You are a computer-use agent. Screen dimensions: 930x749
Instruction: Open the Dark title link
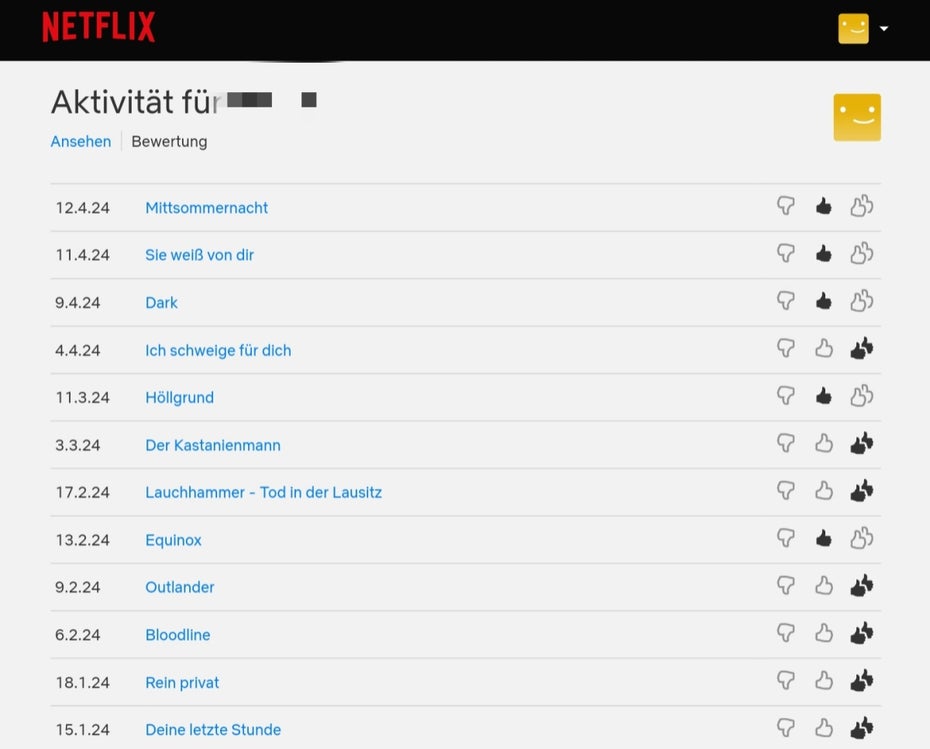tap(161, 302)
